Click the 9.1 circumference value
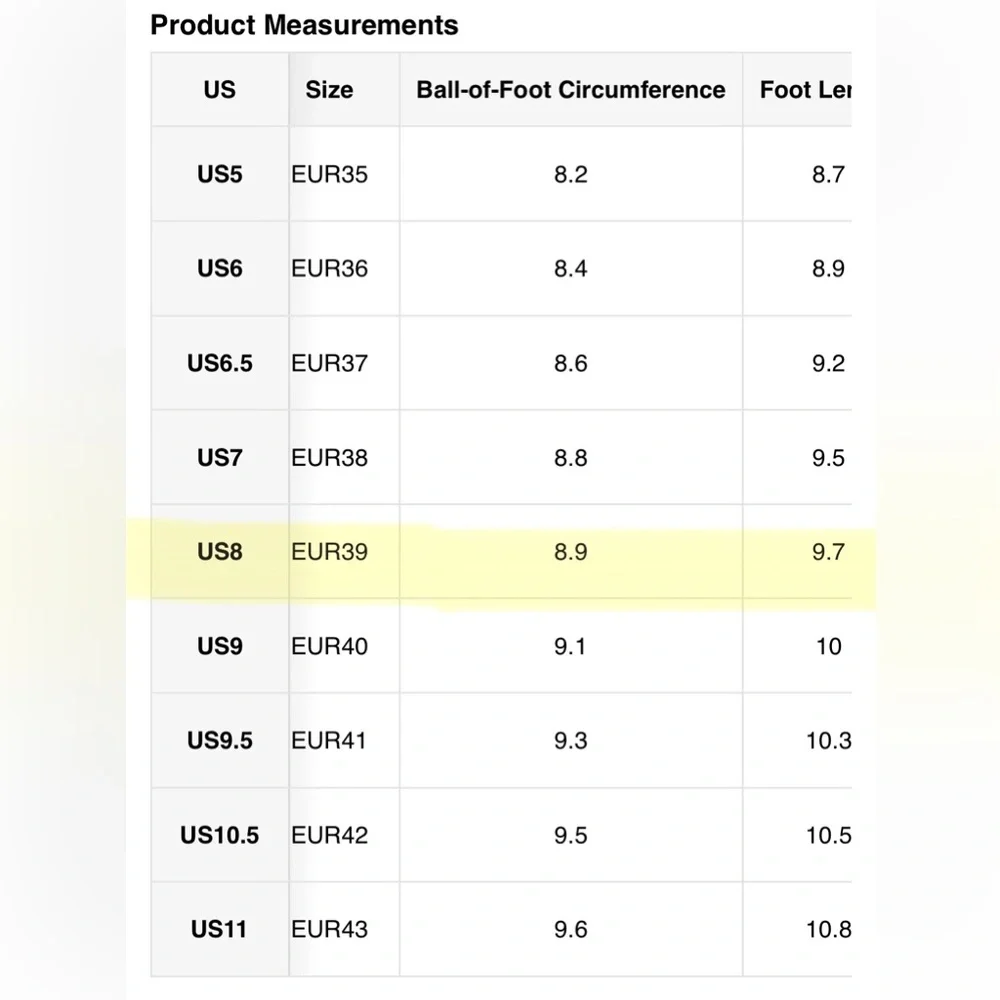The height and width of the screenshot is (1000, 1000). tap(570, 646)
